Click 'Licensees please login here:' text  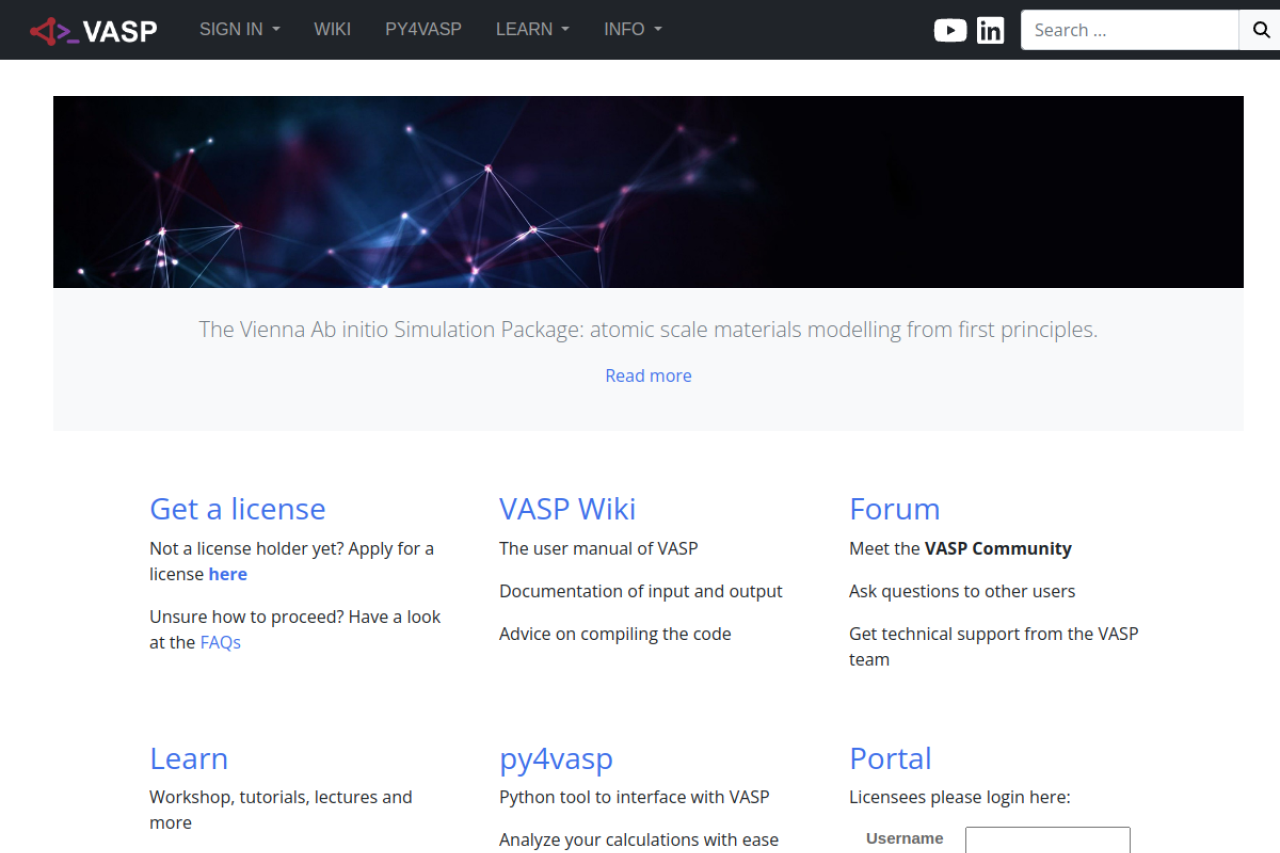[x=960, y=797]
